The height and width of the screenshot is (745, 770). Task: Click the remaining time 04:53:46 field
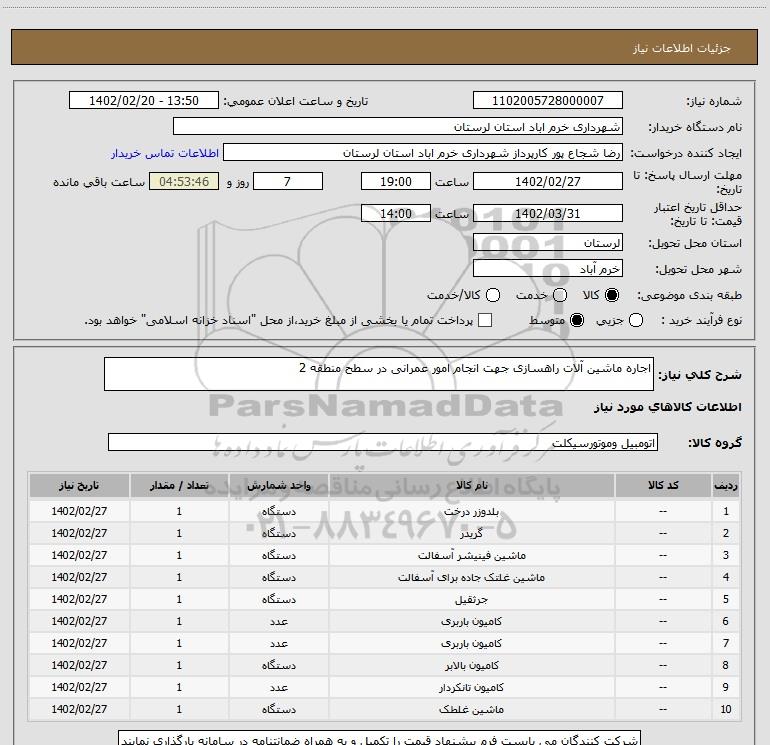184,181
